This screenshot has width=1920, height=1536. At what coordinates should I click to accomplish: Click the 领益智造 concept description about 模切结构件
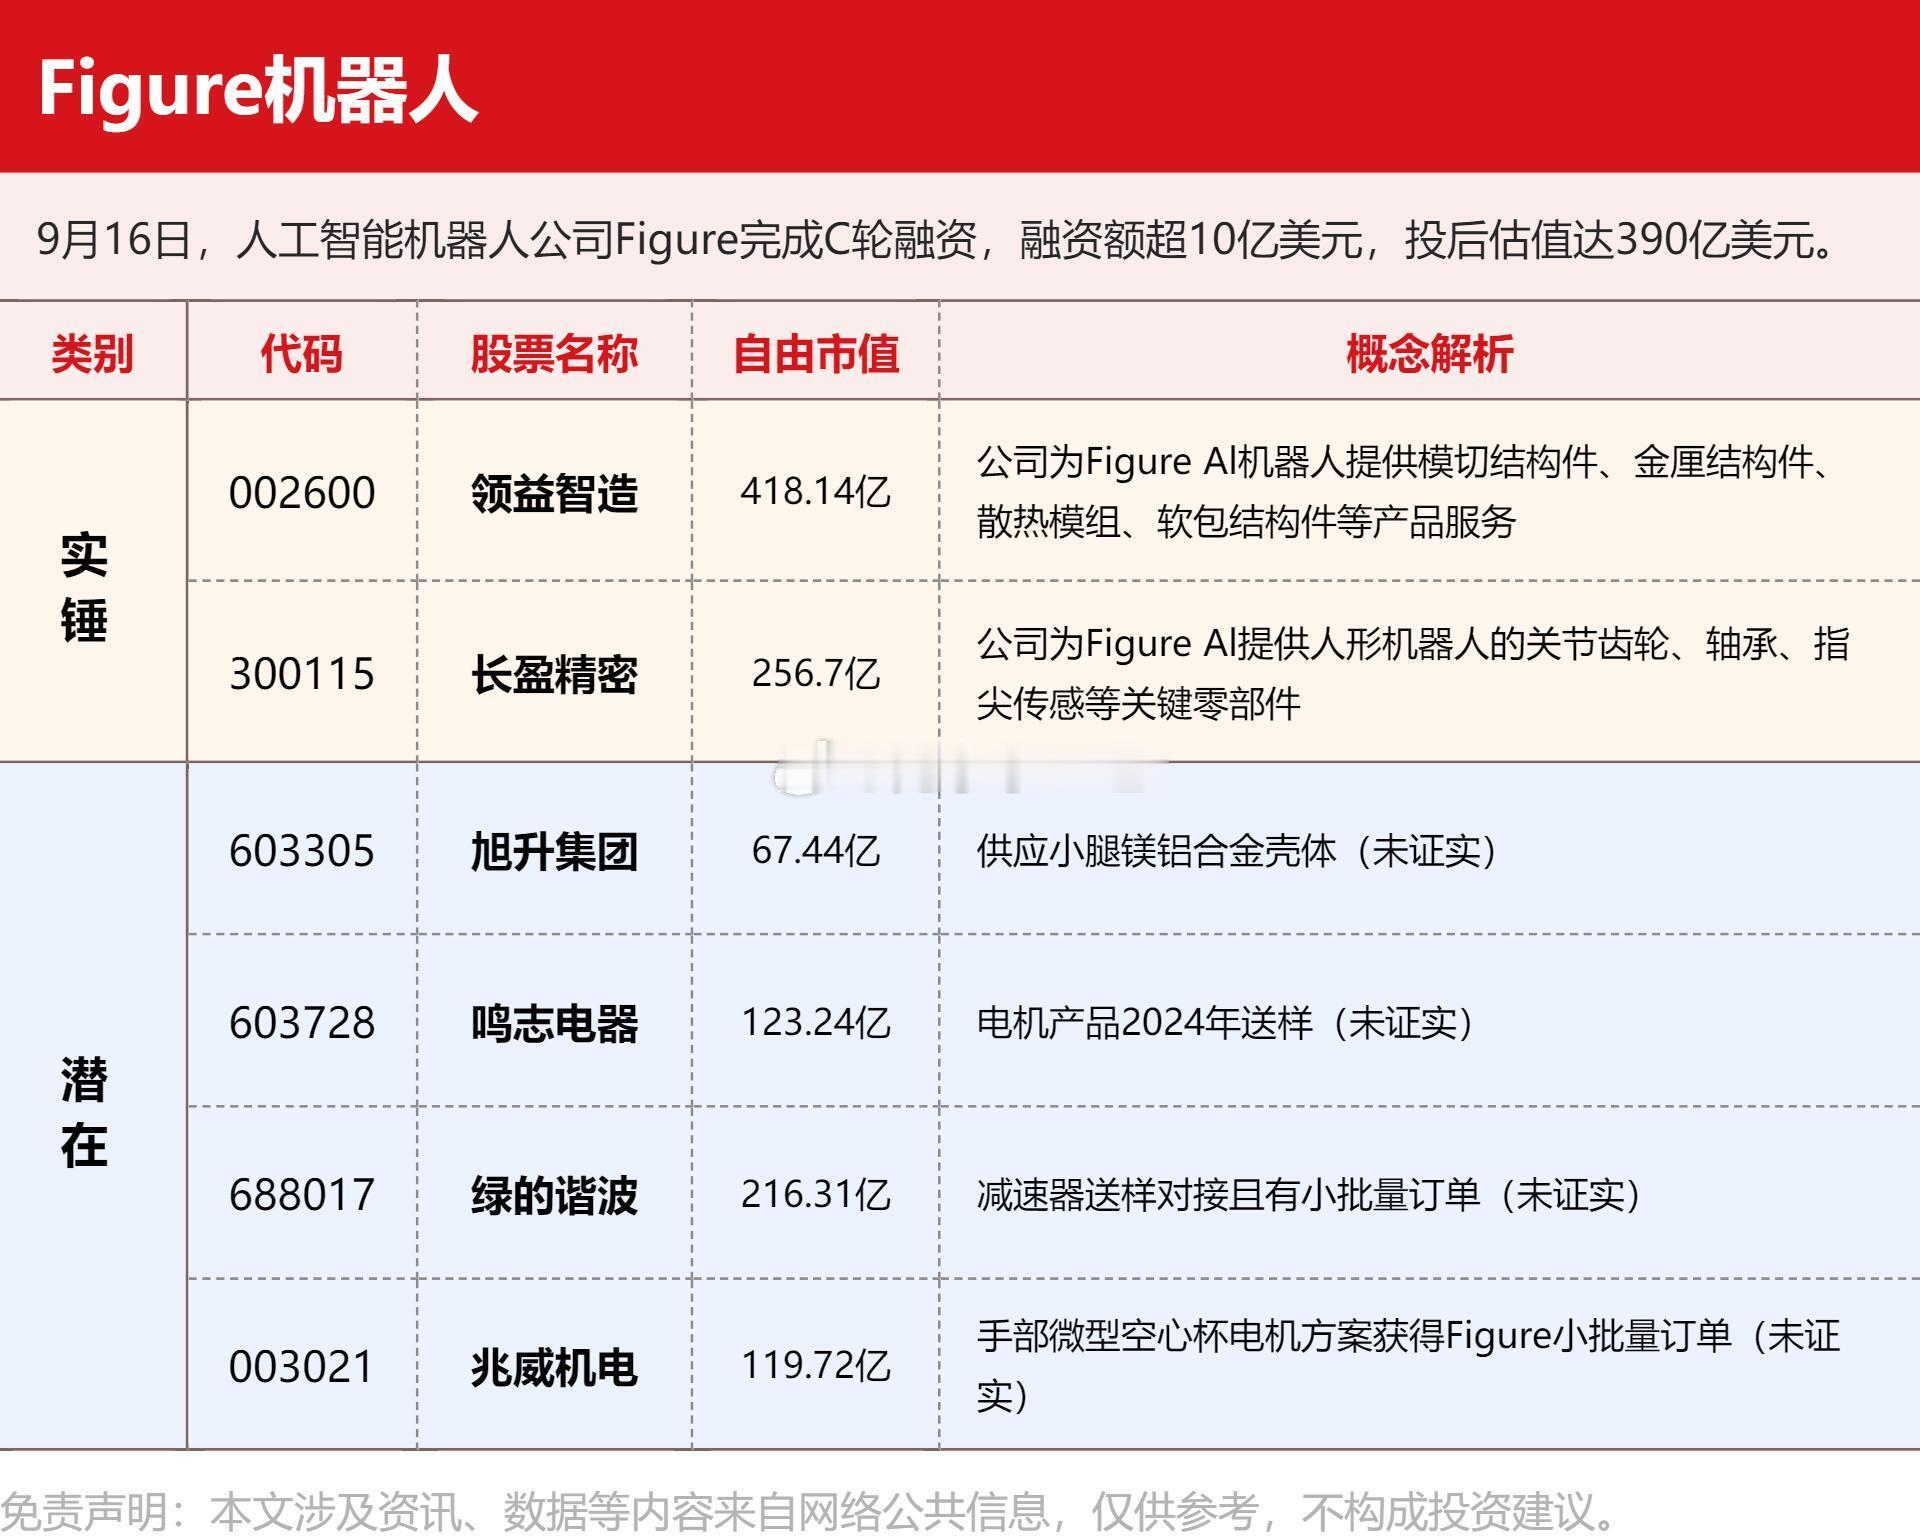1405,492
